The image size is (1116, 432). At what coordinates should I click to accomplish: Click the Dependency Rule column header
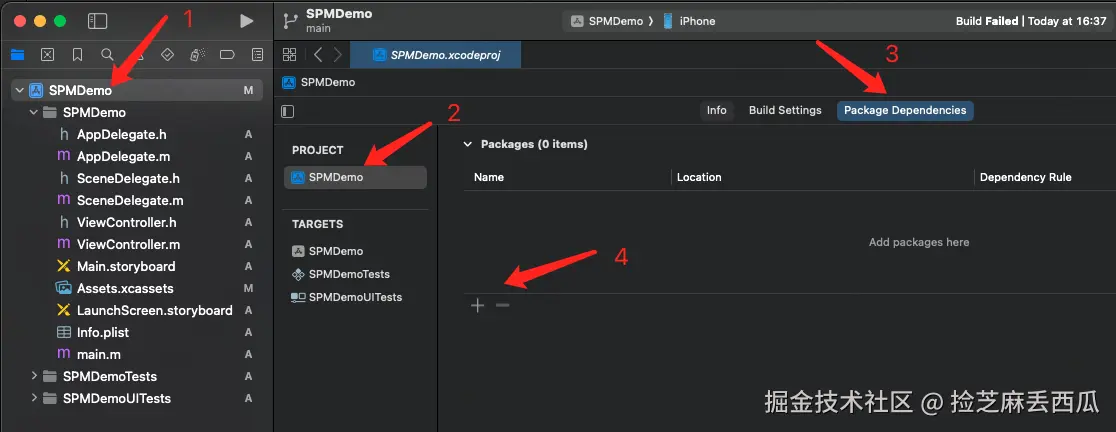pos(1026,177)
